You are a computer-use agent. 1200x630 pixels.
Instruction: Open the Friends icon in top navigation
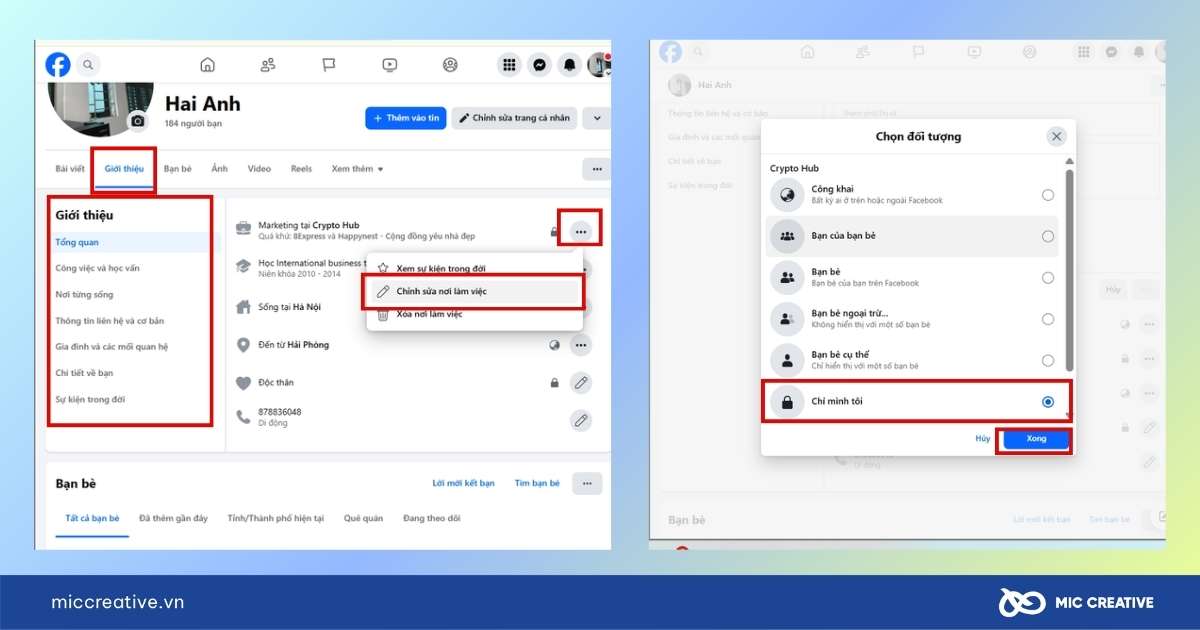268,65
